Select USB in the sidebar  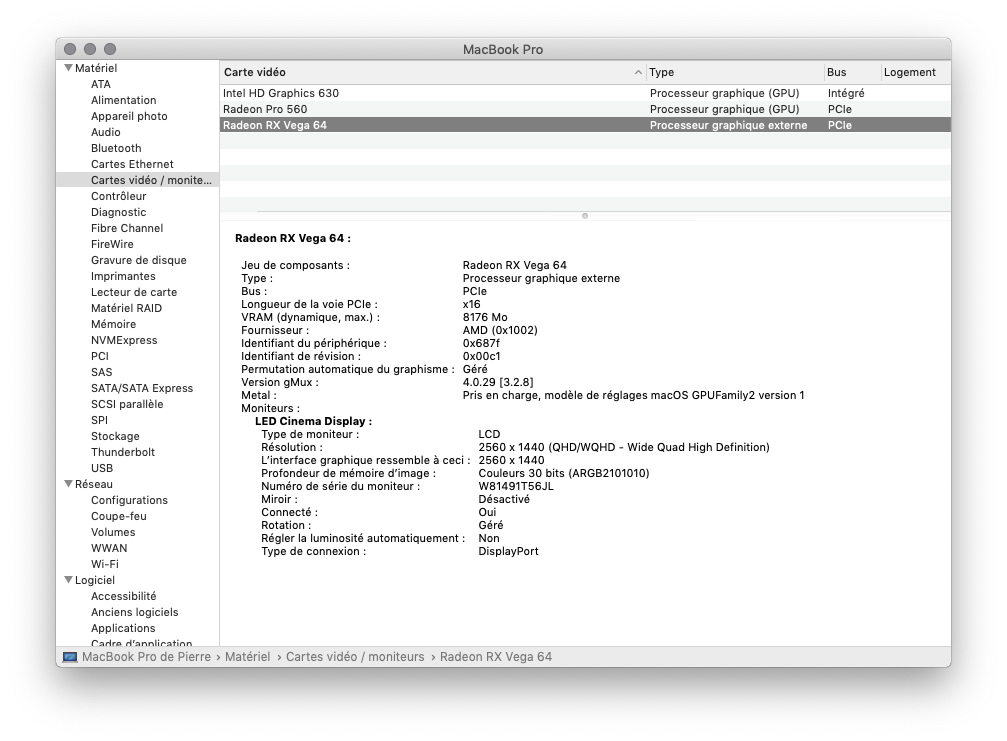101,468
